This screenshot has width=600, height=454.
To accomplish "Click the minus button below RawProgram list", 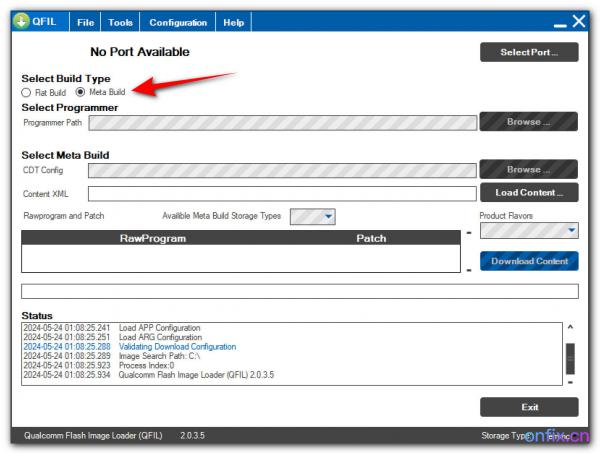I will pyautogui.click(x=469, y=270).
